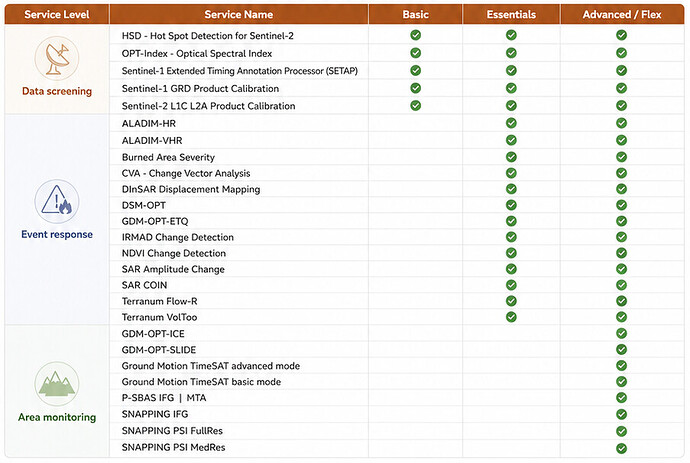The height and width of the screenshot is (463, 690).
Task: Click the Event response label
Action: (x=57, y=234)
